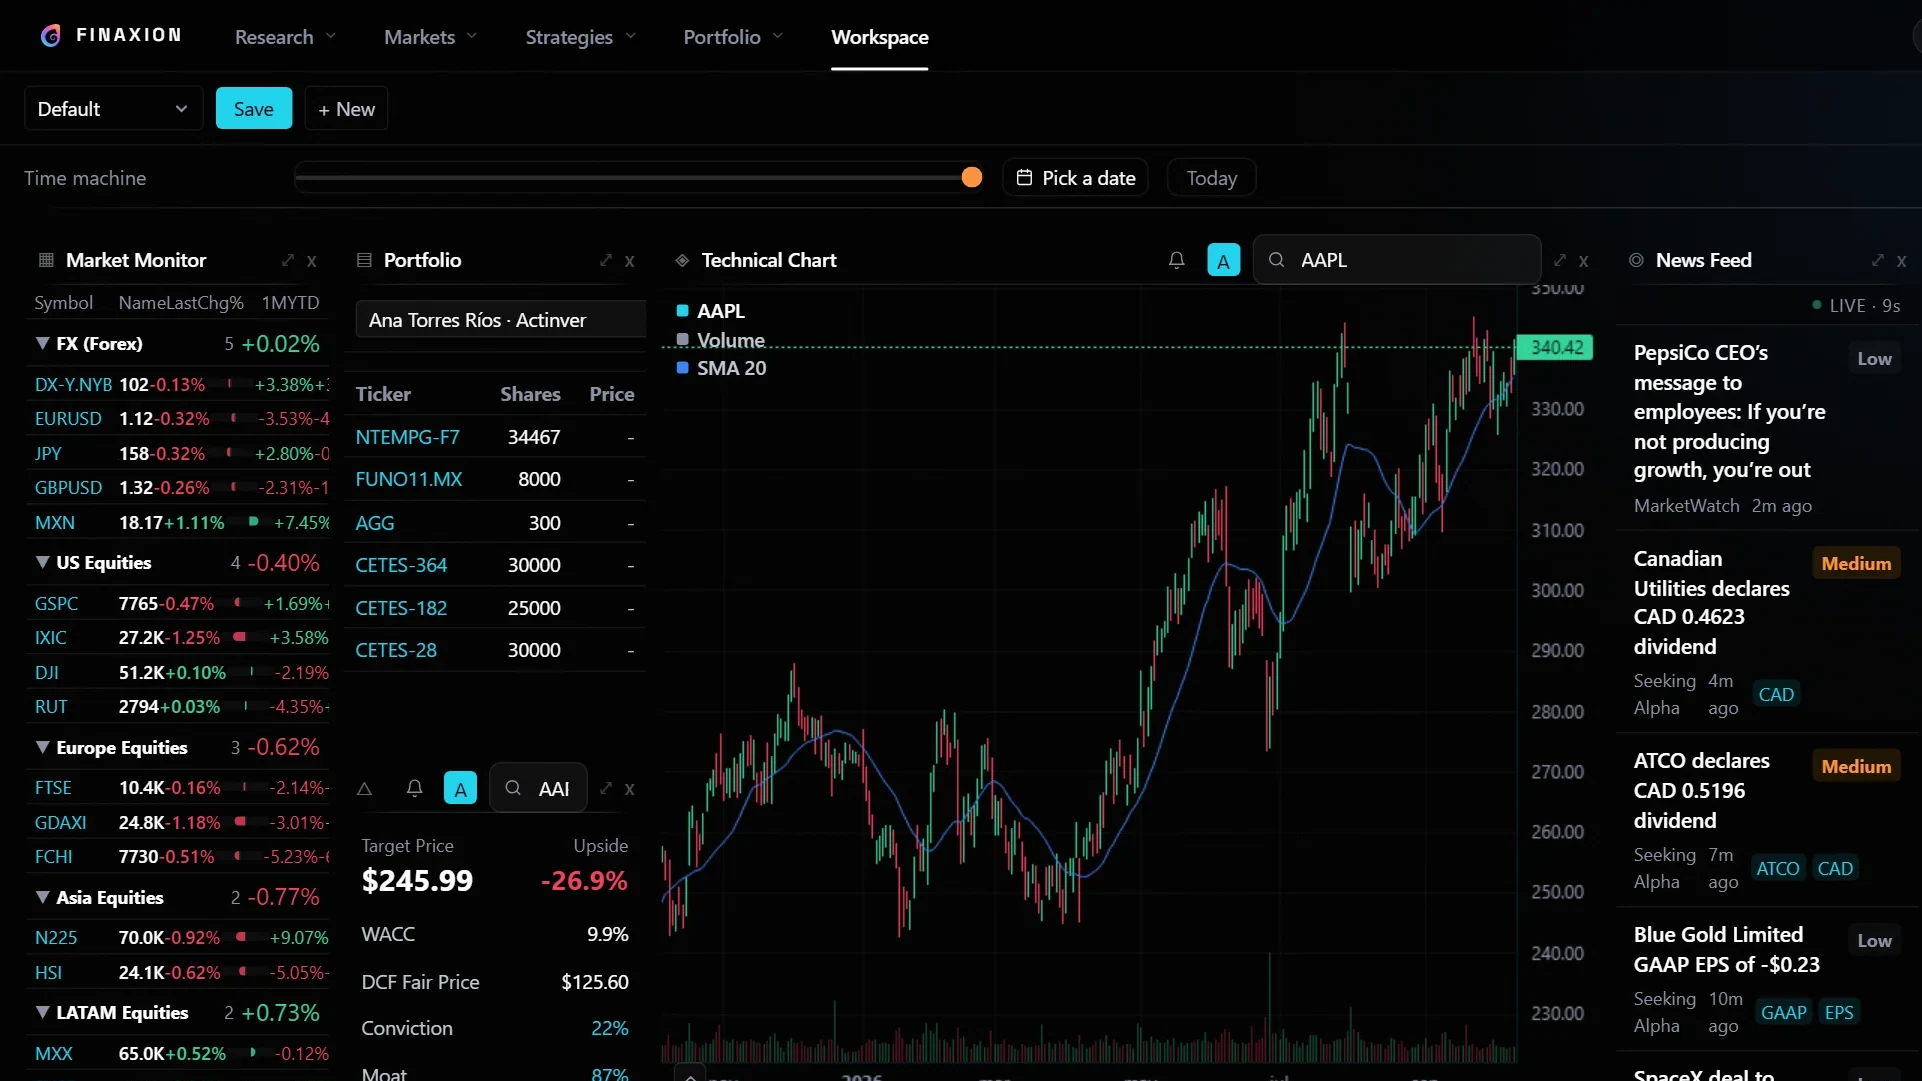Click the Time machine slider handle
Screen dimensions: 1922x1081
(x=971, y=177)
